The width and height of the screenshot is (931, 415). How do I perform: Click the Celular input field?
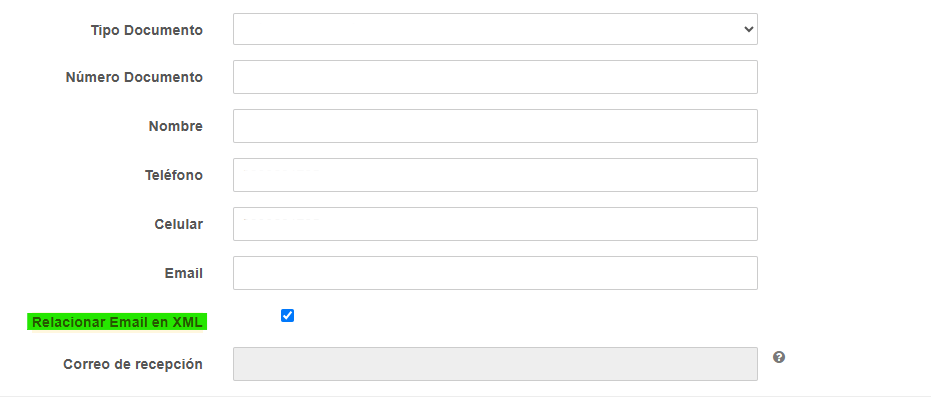[495, 224]
